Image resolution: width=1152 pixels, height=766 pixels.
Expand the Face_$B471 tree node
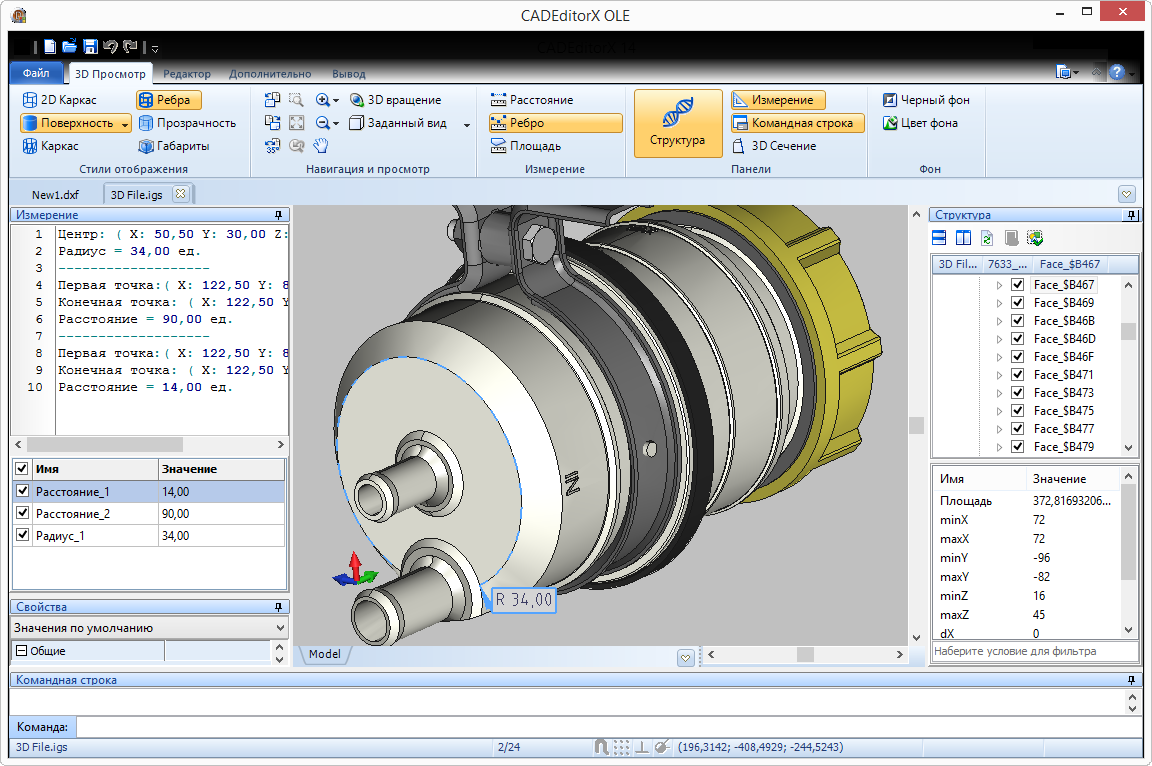point(998,375)
